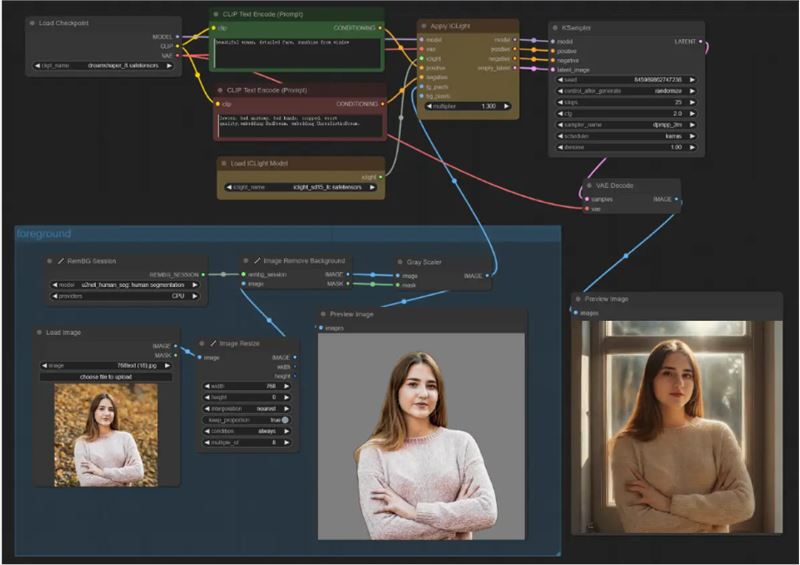This screenshot has width=800, height=565.
Task: Collapse the KSampler node via its title dot
Action: tap(555, 28)
